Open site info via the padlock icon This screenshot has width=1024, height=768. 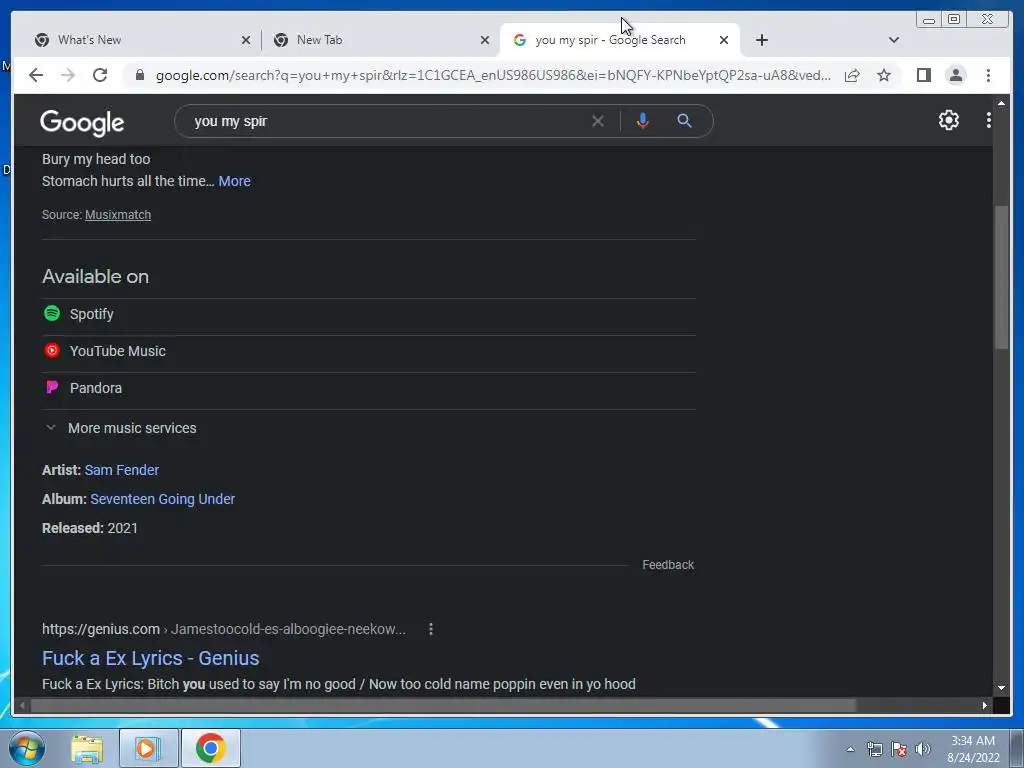[139, 75]
